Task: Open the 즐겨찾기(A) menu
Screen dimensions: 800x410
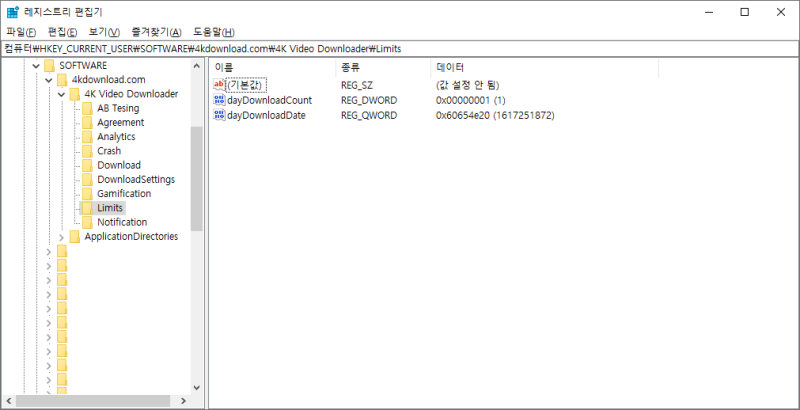Action: click(156, 32)
